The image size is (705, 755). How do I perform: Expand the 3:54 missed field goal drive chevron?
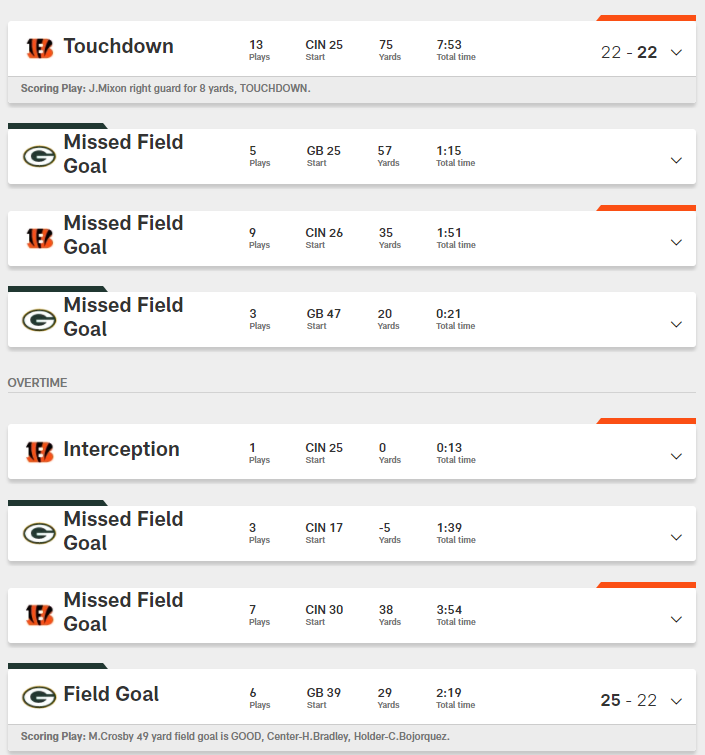[676, 619]
